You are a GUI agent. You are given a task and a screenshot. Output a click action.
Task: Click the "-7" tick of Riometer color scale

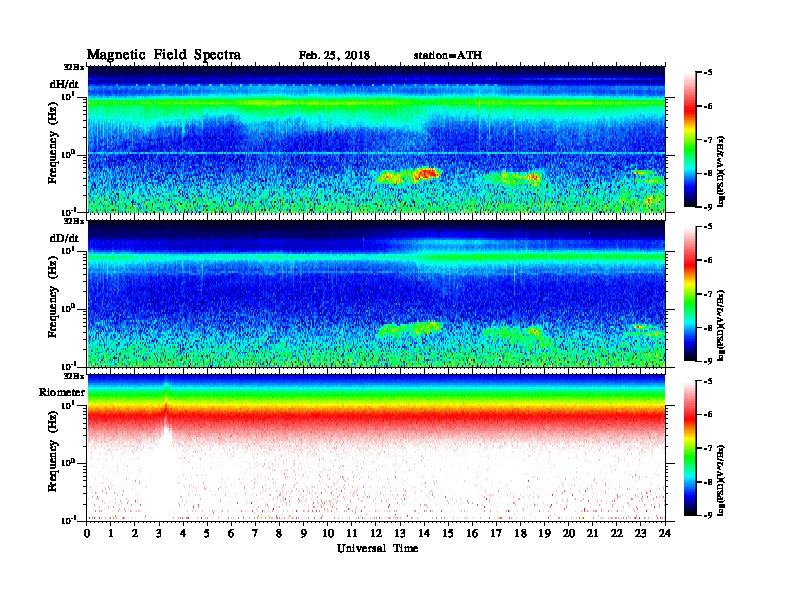[708, 448]
